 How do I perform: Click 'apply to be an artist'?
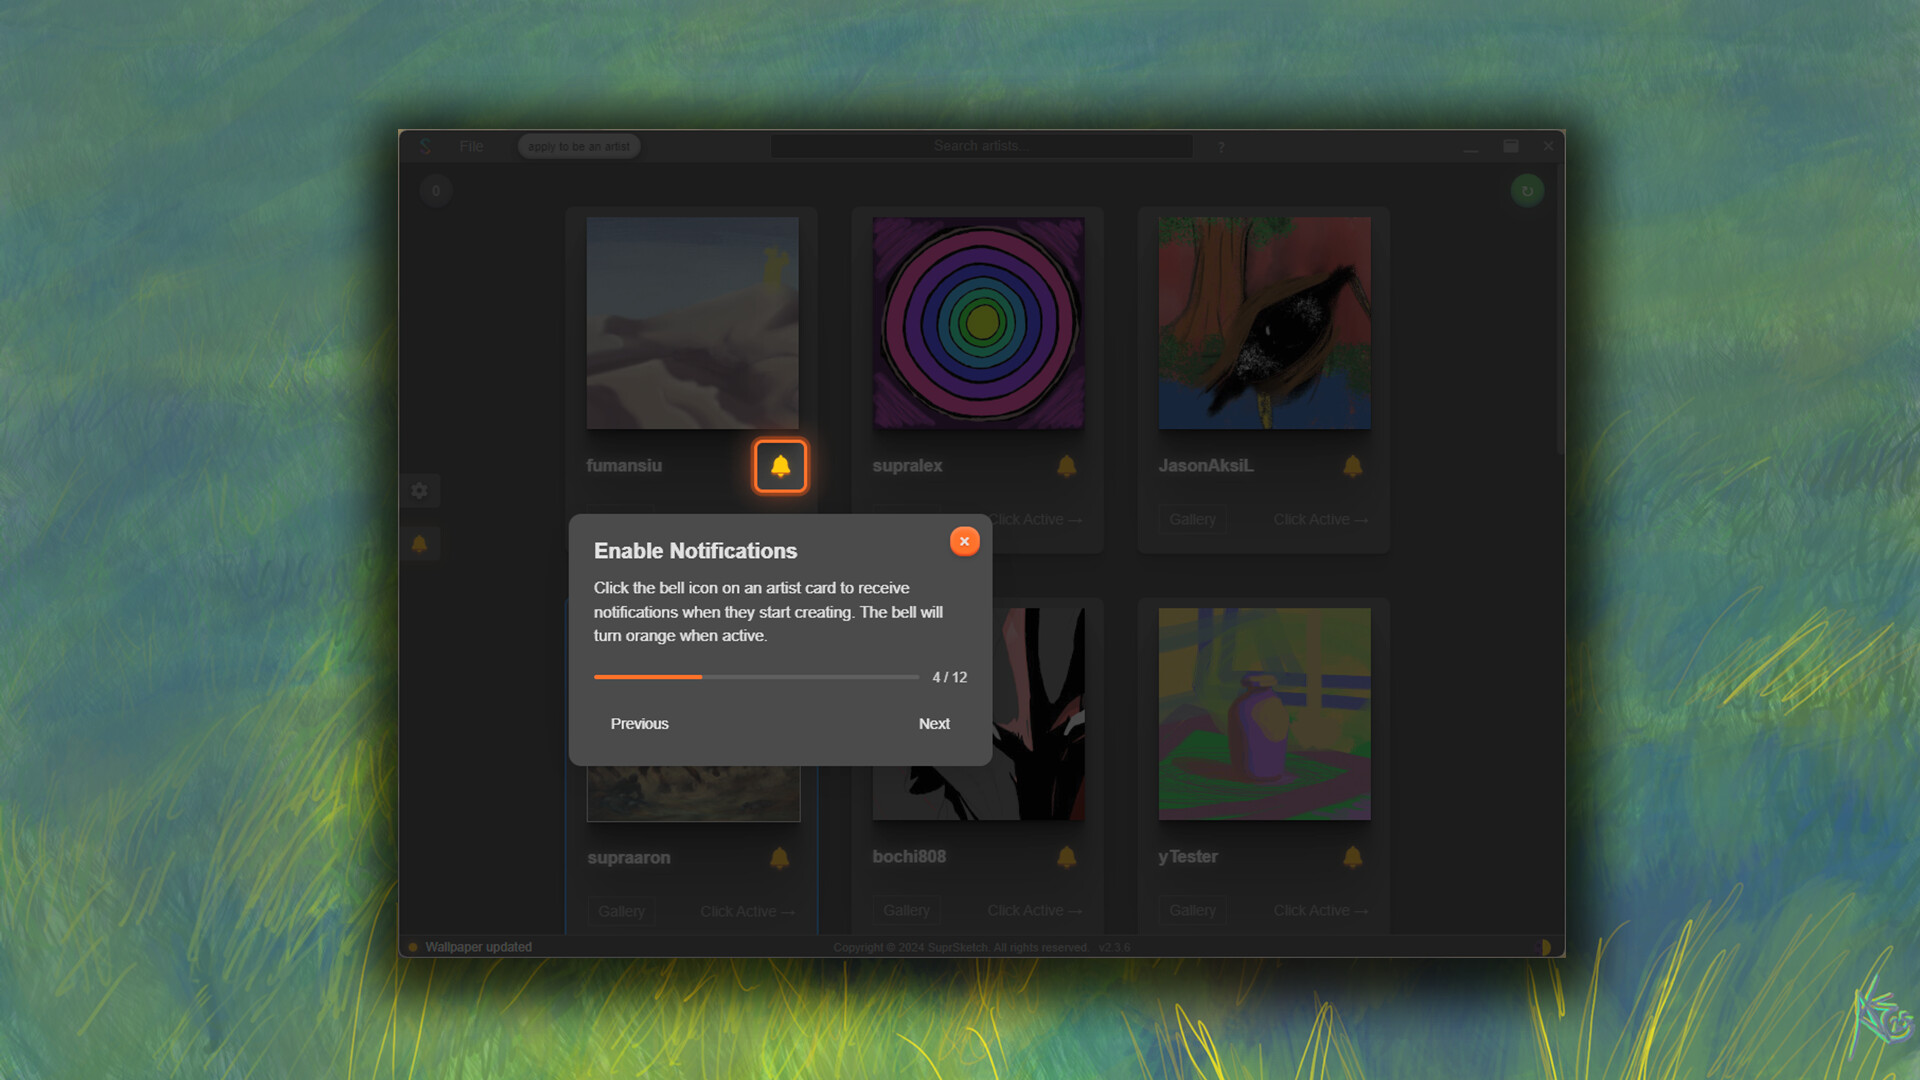point(578,146)
